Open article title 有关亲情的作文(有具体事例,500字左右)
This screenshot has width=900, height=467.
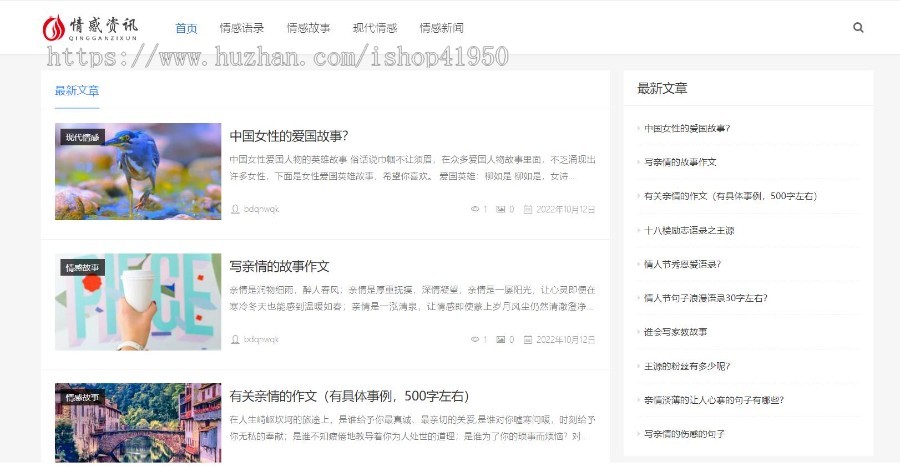pos(349,396)
